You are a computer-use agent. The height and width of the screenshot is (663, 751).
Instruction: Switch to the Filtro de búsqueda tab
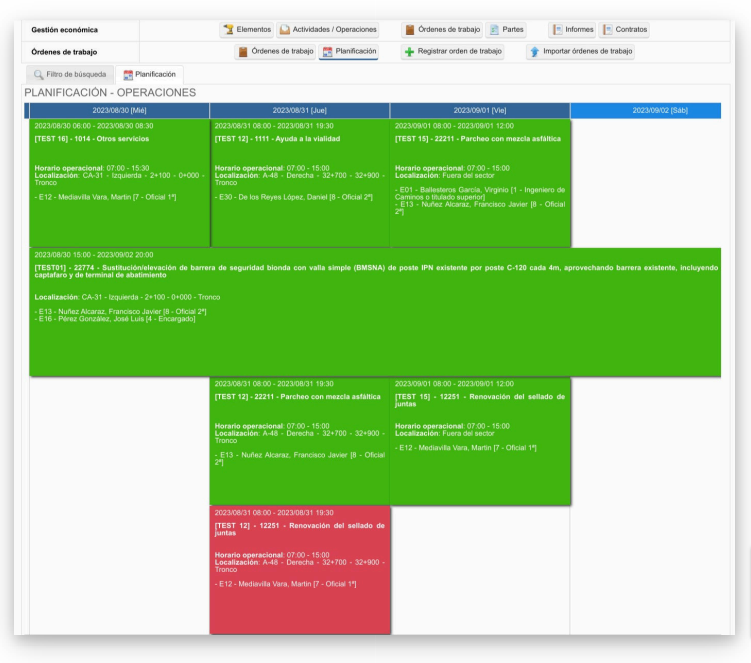click(69, 74)
